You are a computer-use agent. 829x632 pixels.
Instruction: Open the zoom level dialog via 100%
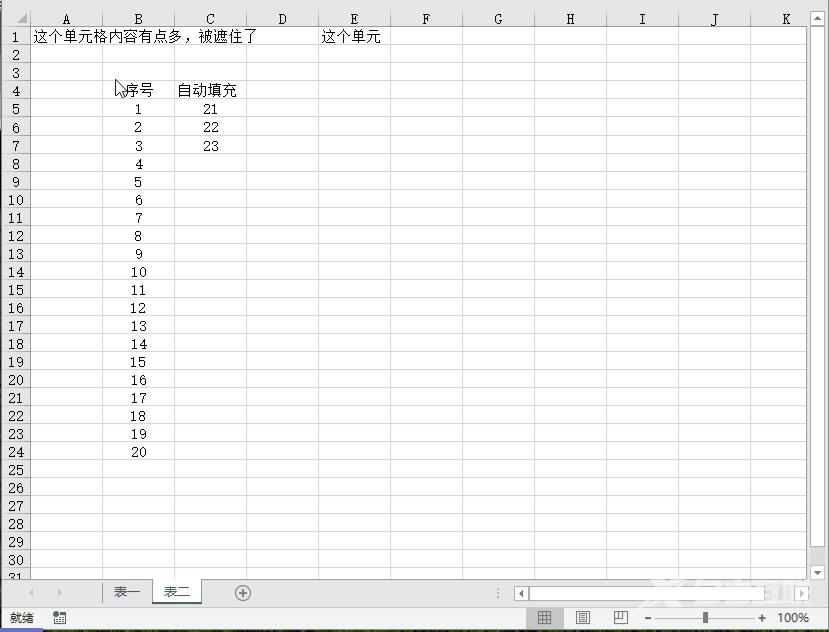793,617
